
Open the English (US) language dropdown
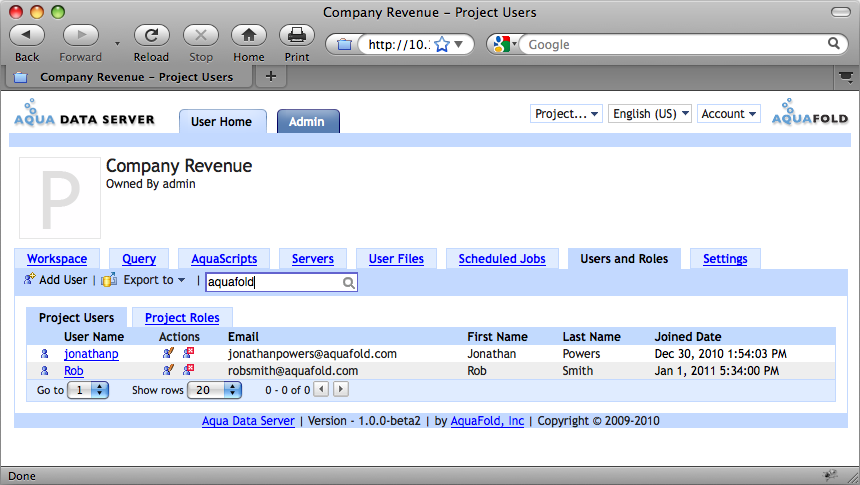click(650, 114)
